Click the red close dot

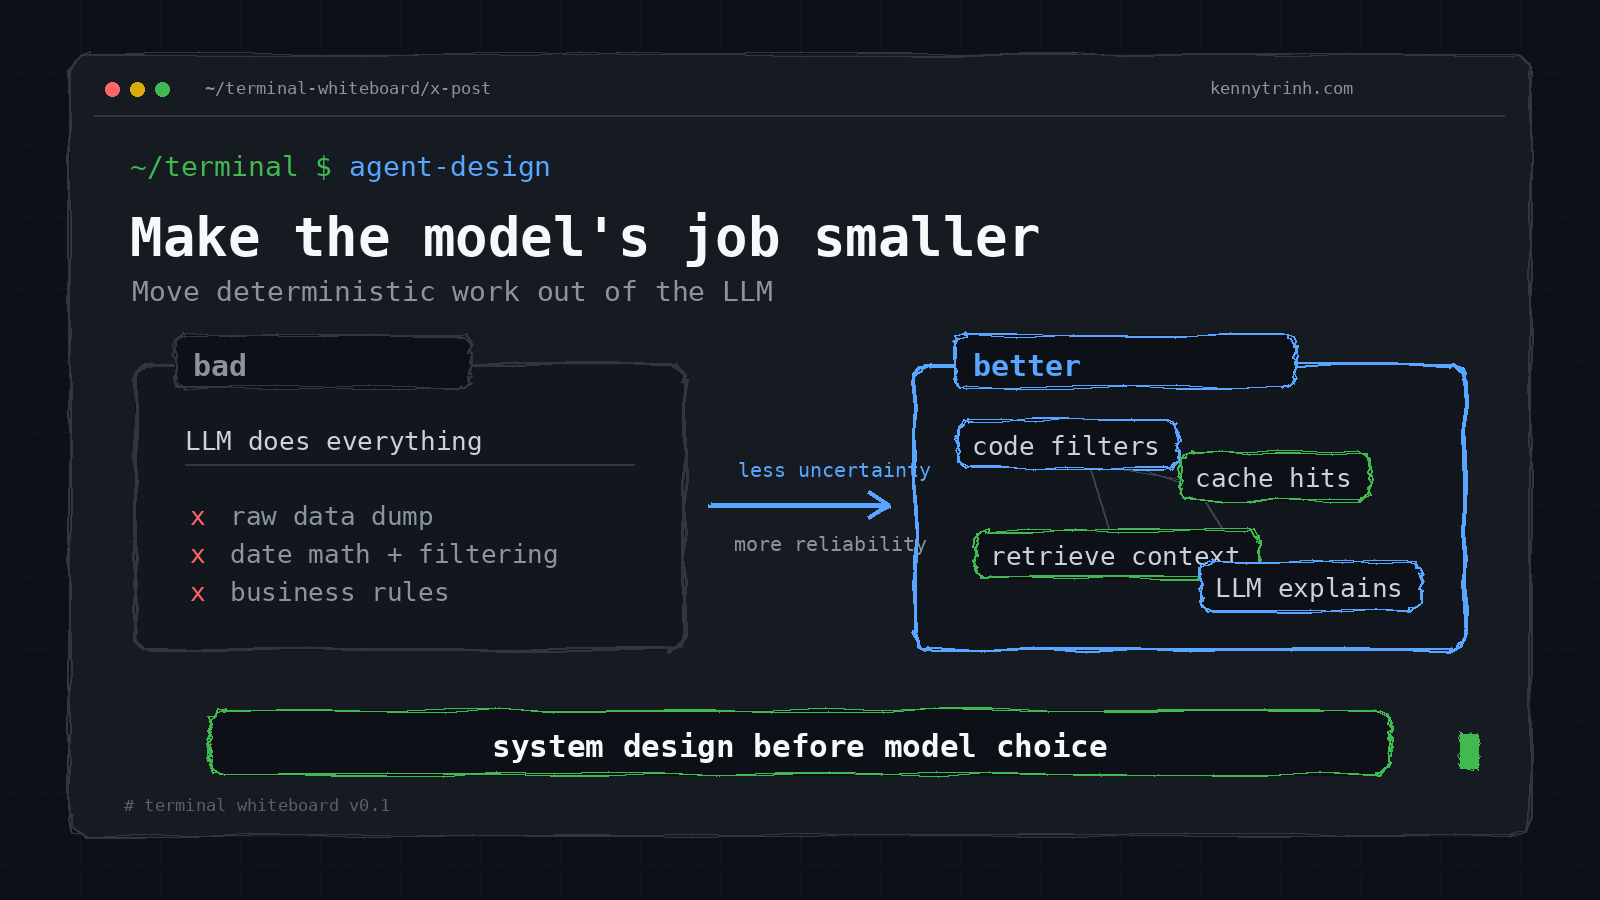(x=112, y=89)
